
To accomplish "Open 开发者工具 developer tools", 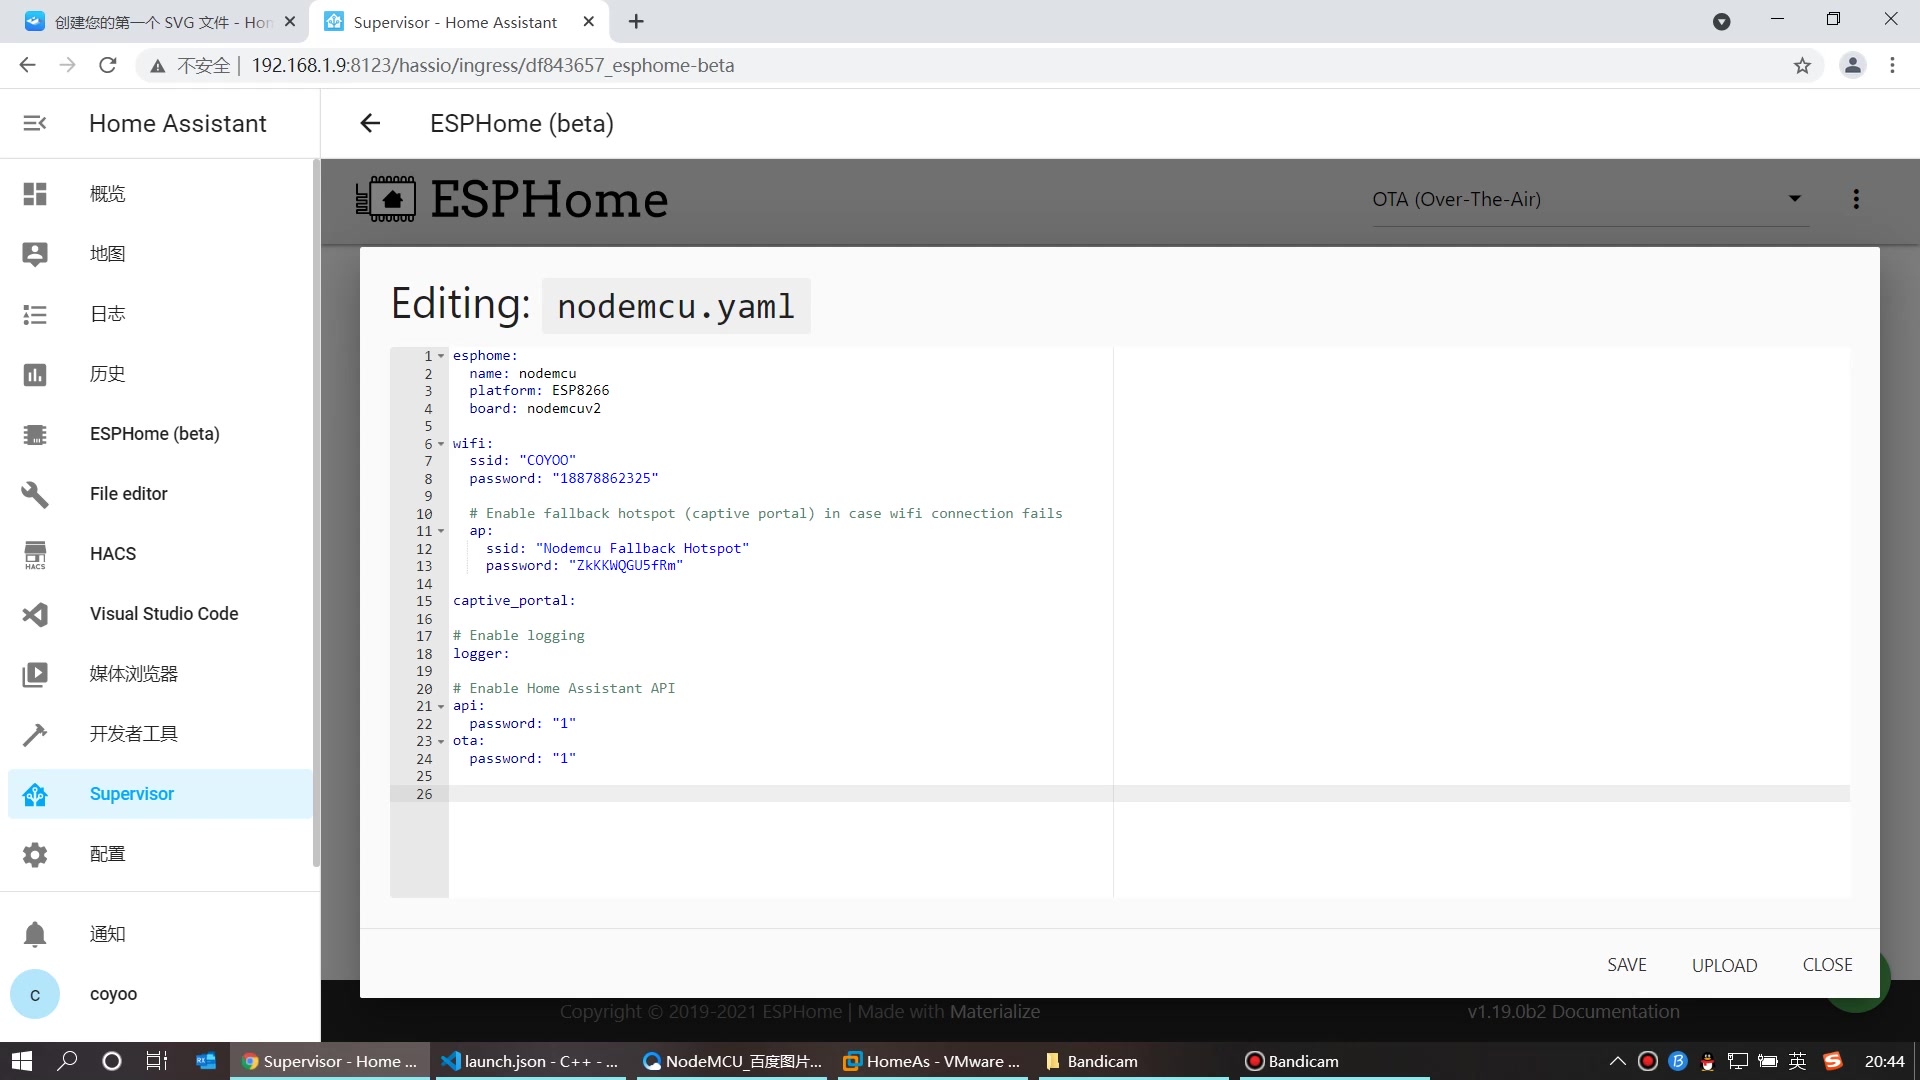I will [160, 734].
